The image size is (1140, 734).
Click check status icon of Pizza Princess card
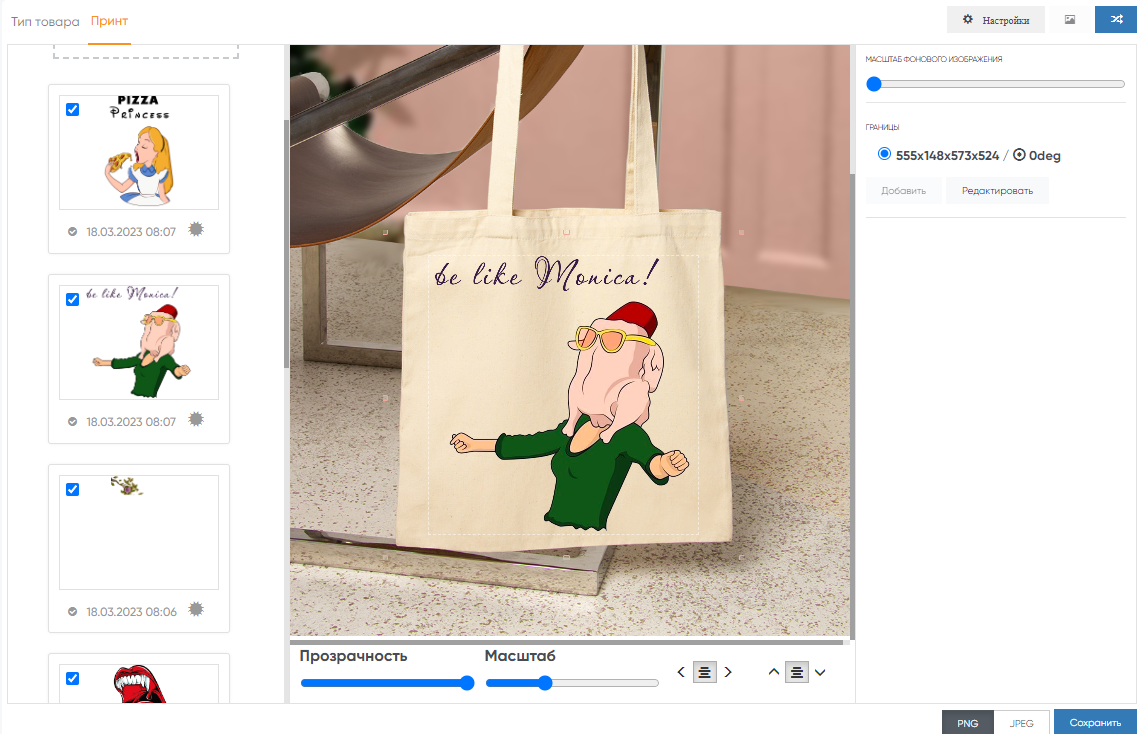73,232
